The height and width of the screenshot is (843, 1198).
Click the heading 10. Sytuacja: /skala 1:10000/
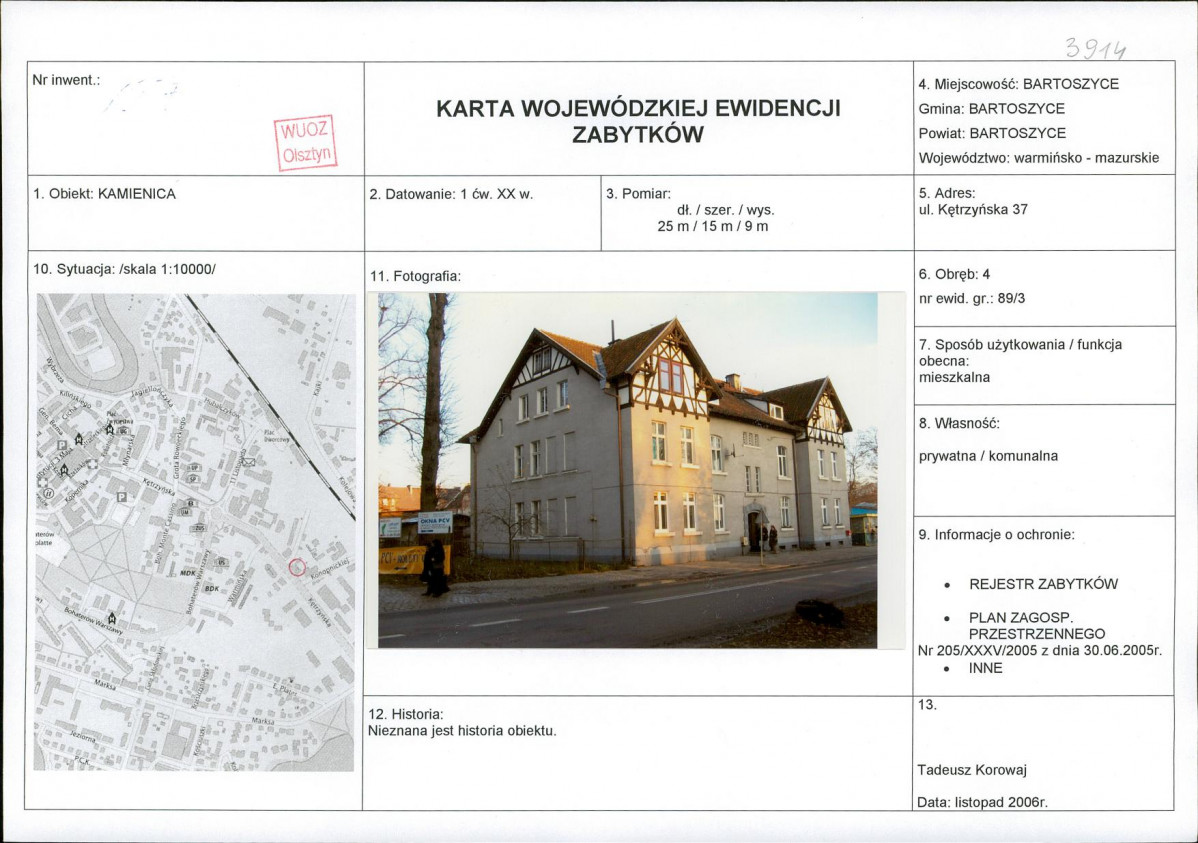124,269
